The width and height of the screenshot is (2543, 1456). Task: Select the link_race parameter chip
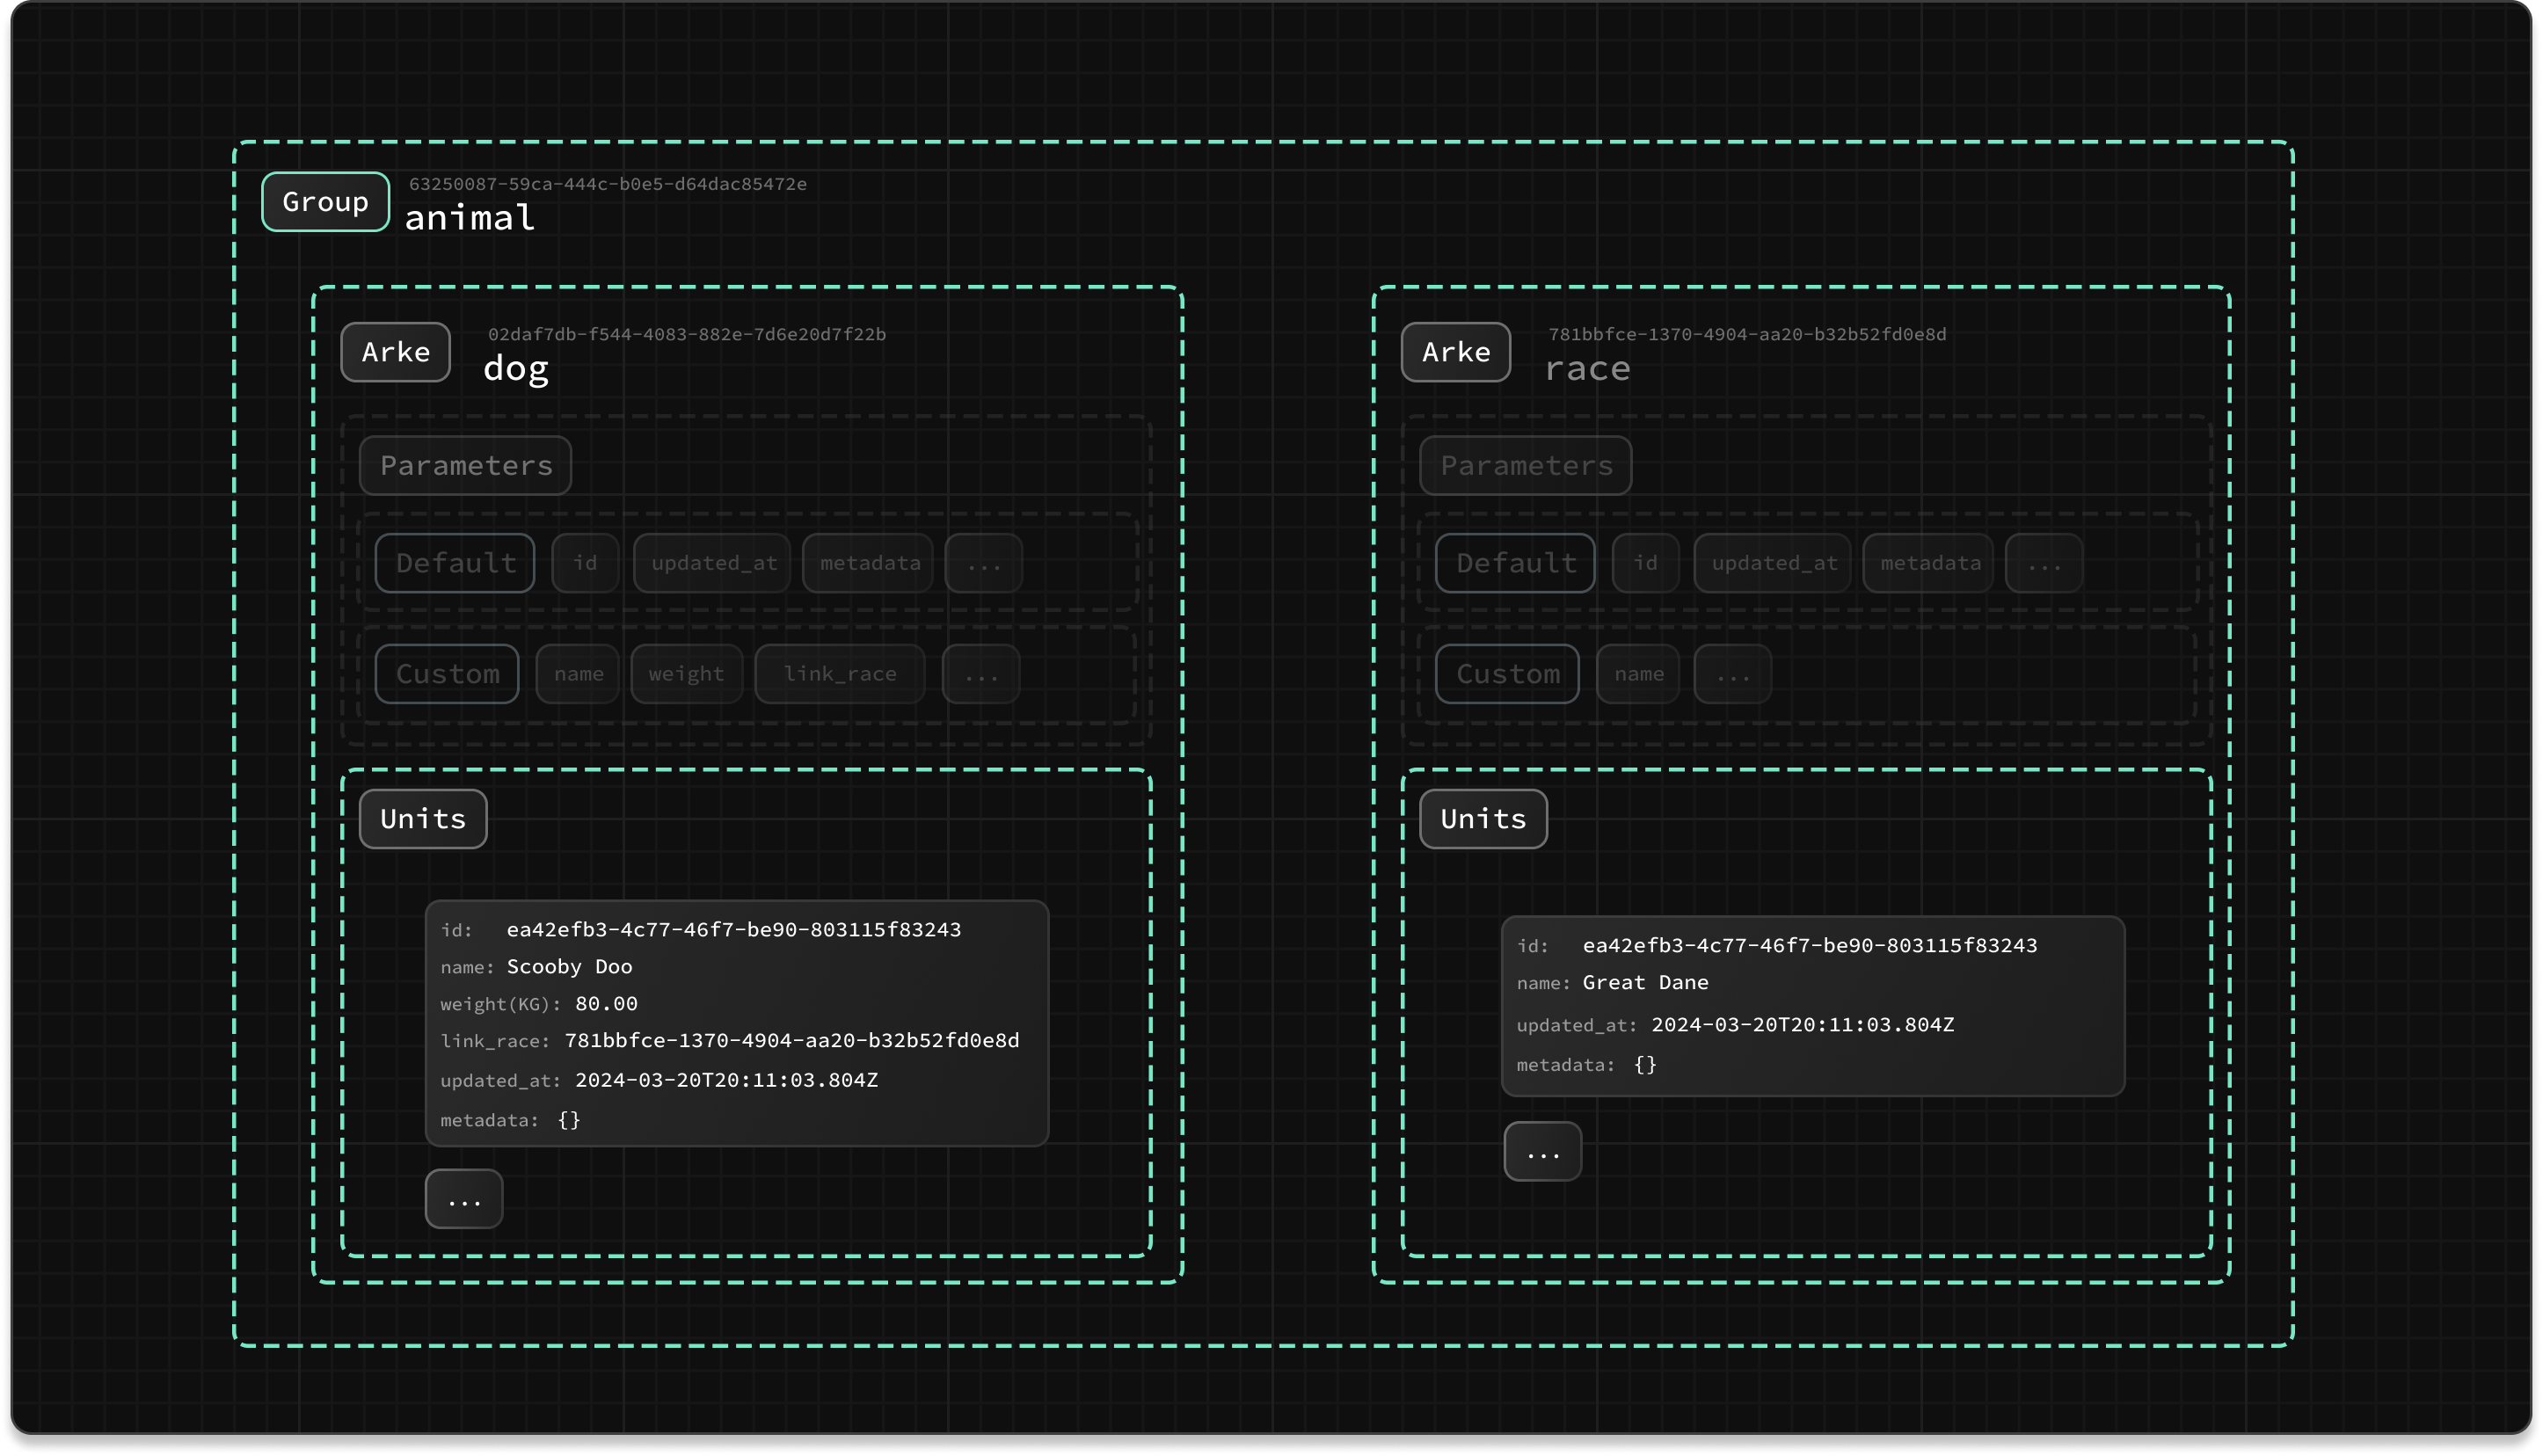tap(839, 674)
